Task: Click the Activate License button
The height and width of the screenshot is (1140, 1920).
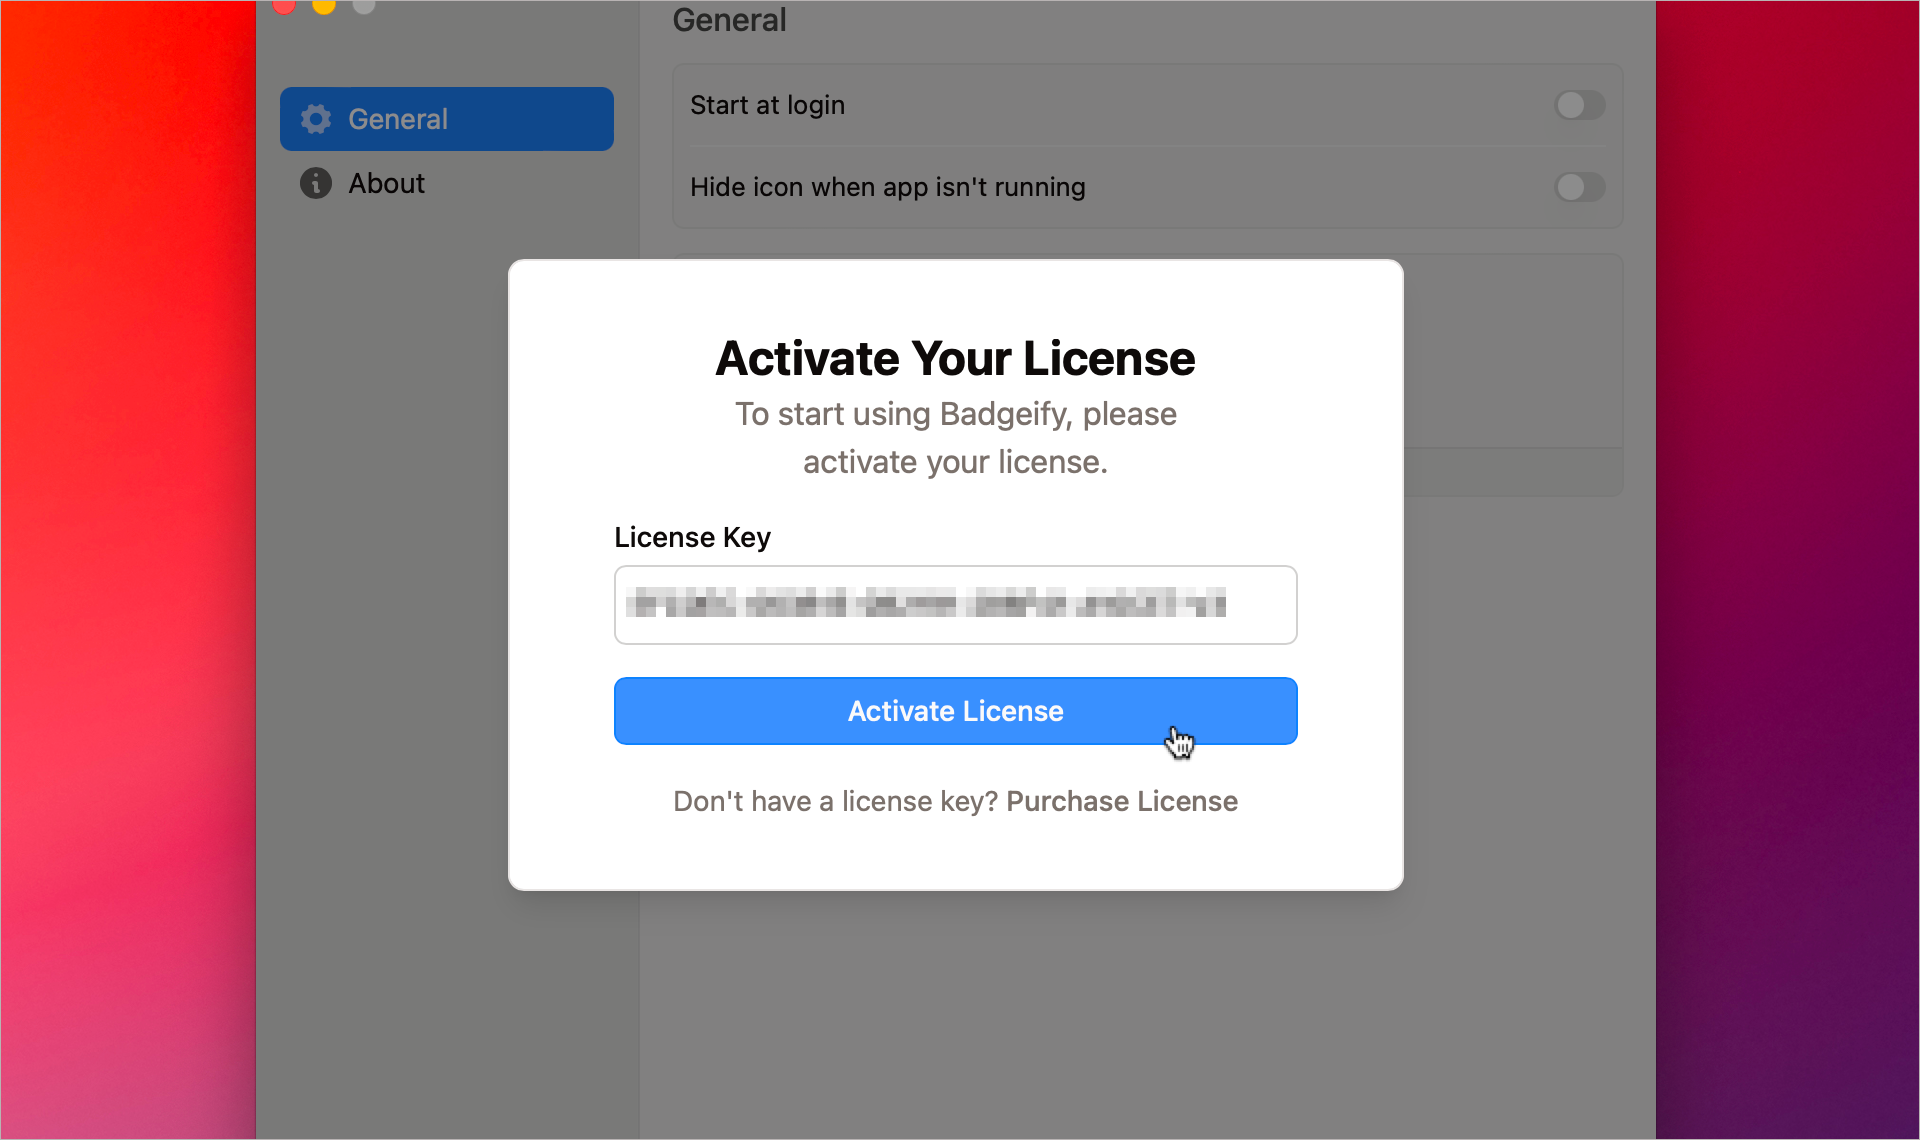Action: click(955, 711)
